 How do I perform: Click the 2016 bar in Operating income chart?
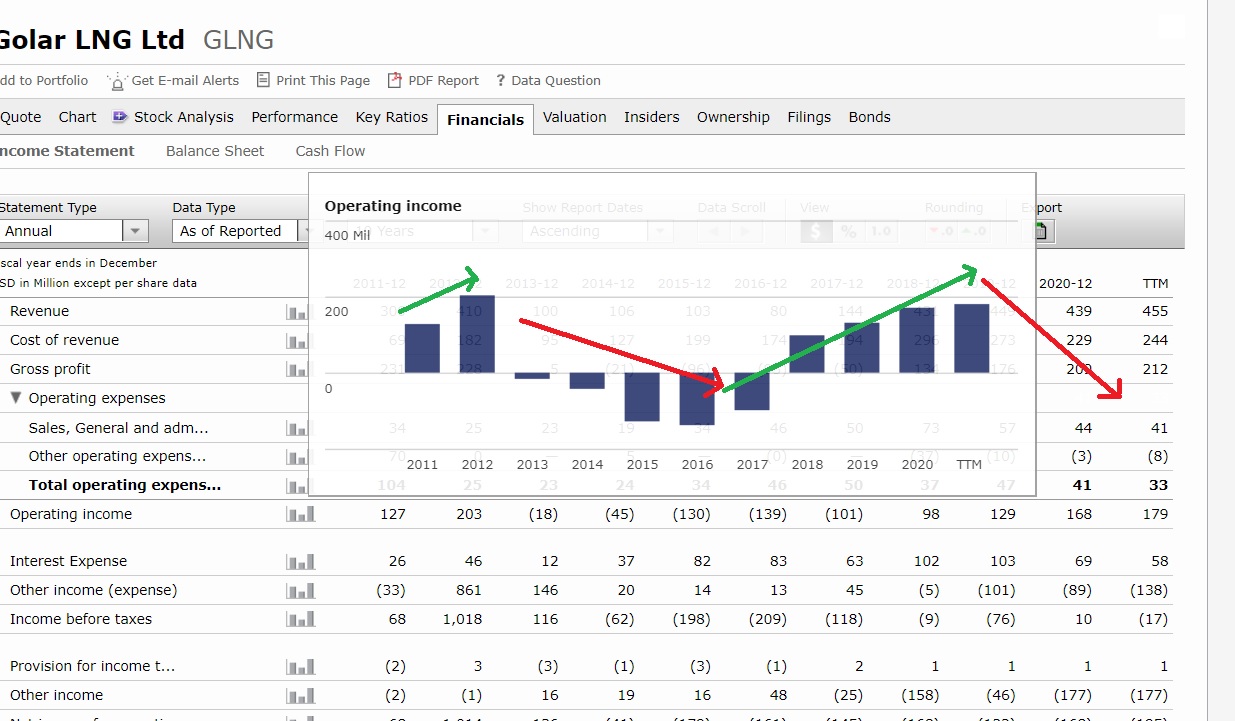(697, 399)
